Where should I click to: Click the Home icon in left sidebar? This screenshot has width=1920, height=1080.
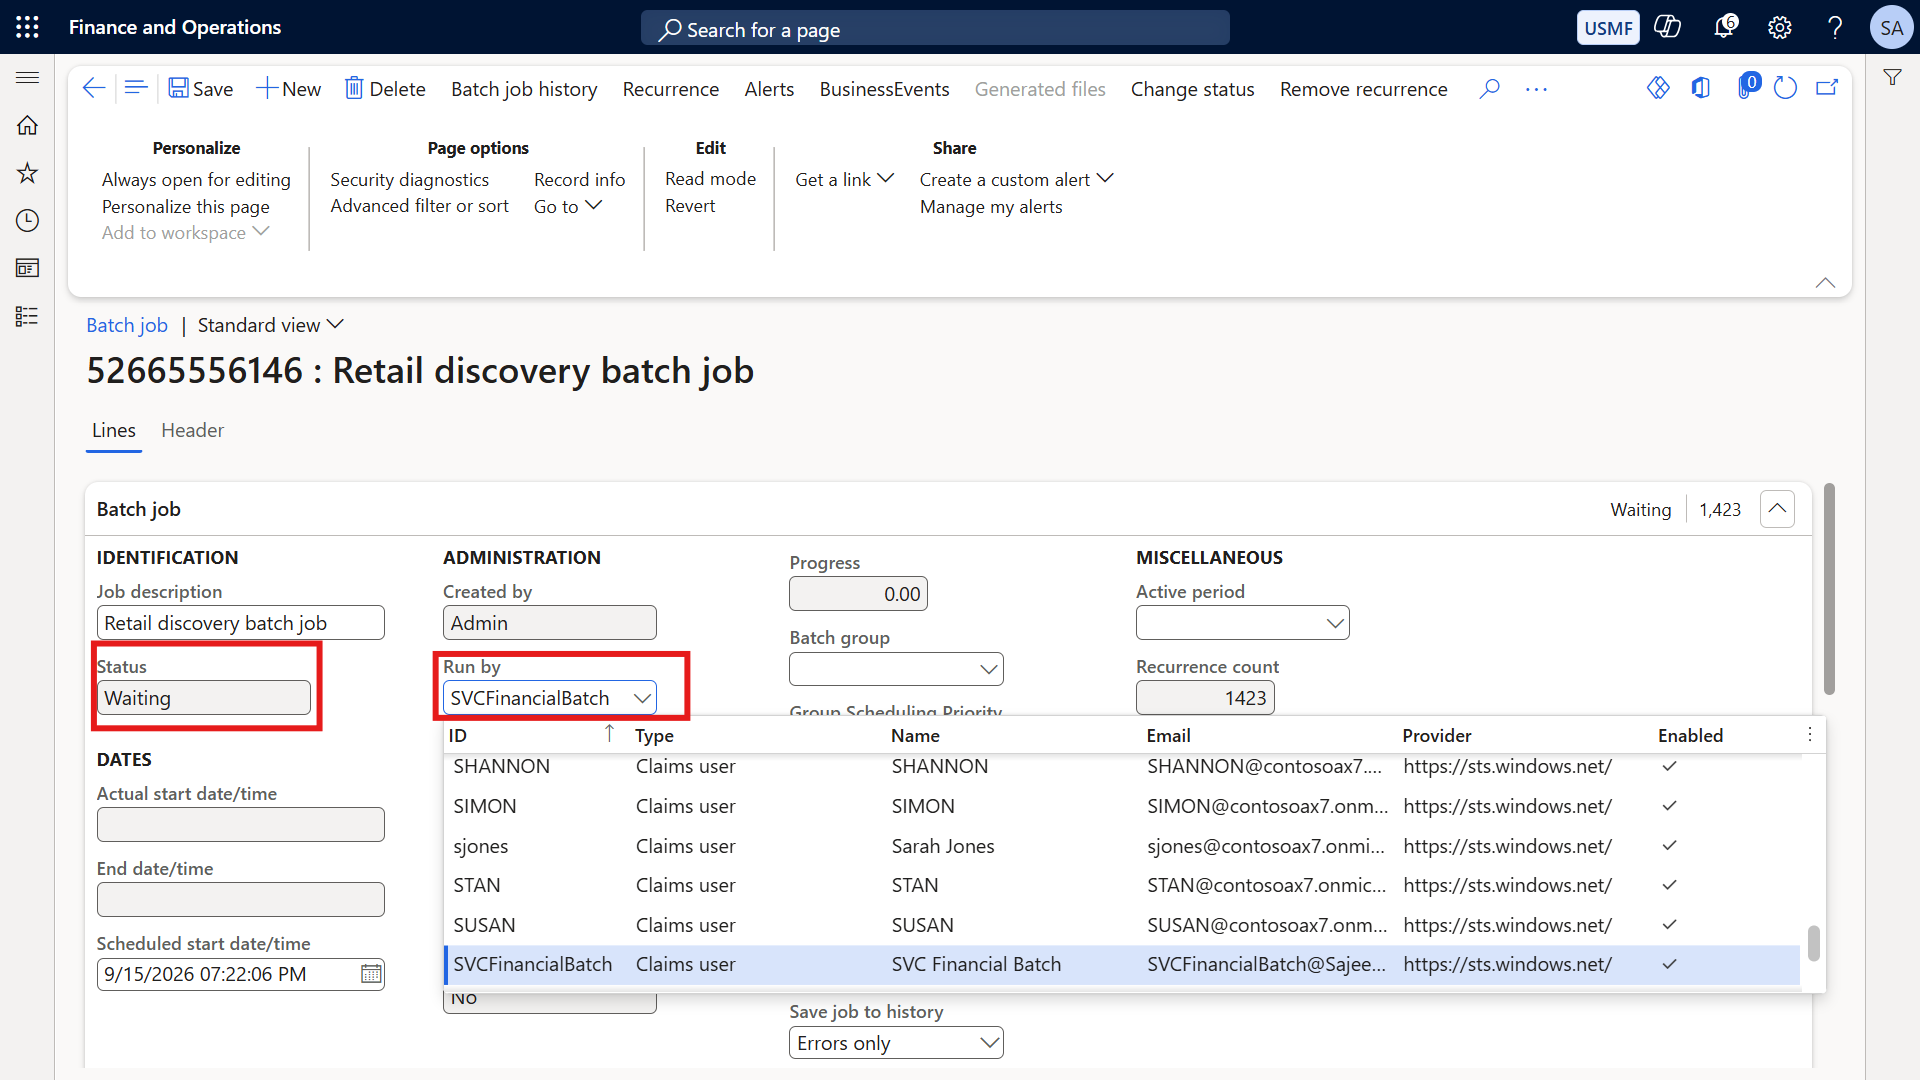click(x=27, y=125)
